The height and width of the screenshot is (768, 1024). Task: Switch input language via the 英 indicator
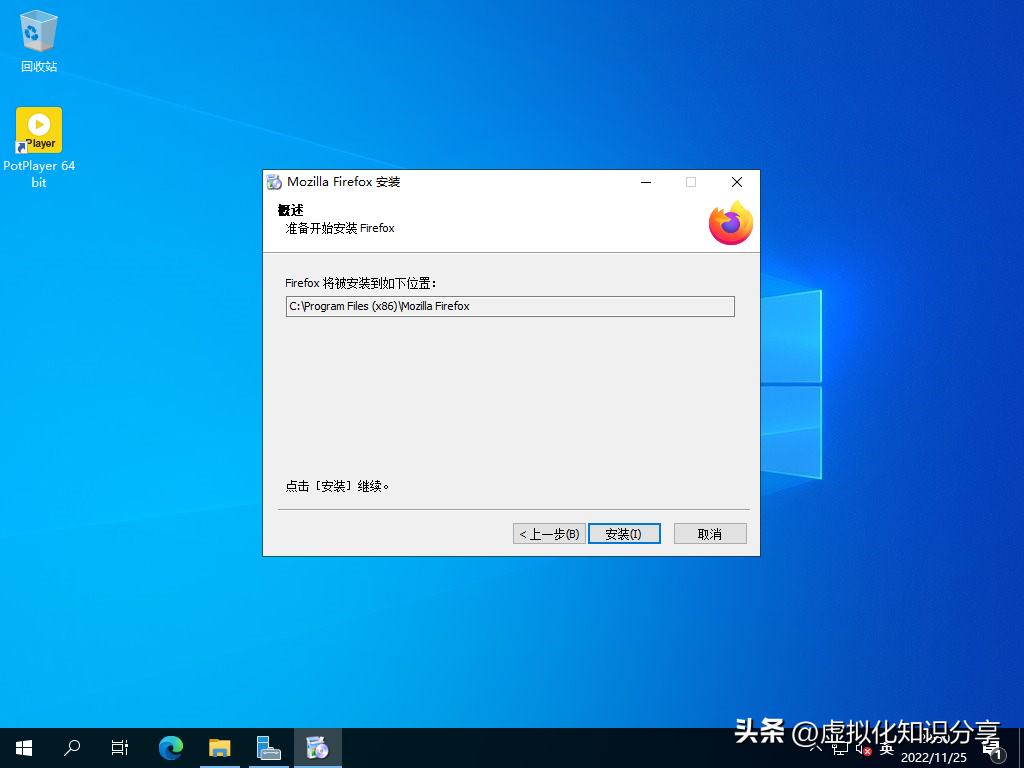pyautogui.click(x=888, y=751)
